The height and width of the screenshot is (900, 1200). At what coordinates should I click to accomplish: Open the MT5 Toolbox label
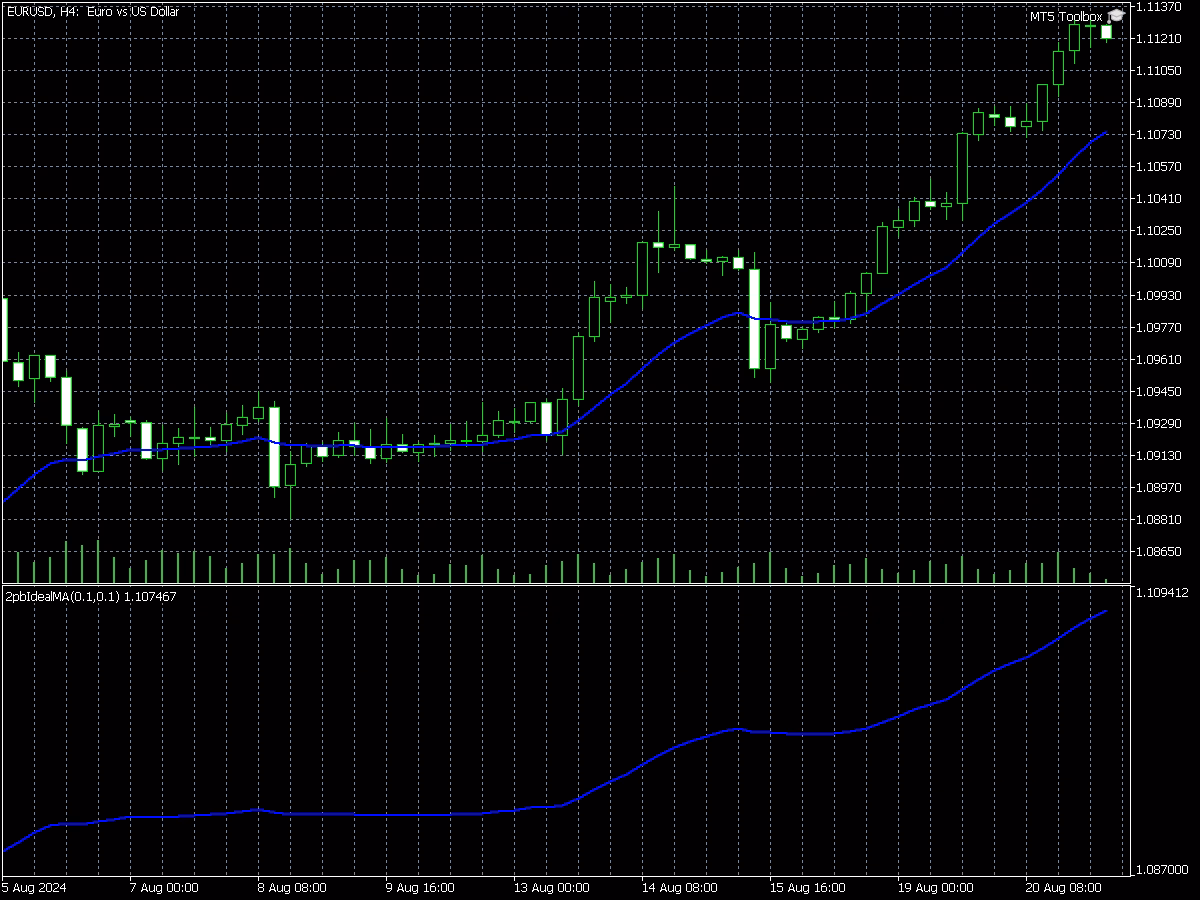point(1066,17)
